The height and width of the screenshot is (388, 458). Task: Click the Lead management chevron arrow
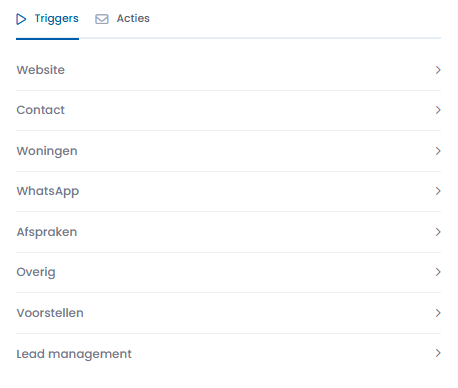coord(438,353)
